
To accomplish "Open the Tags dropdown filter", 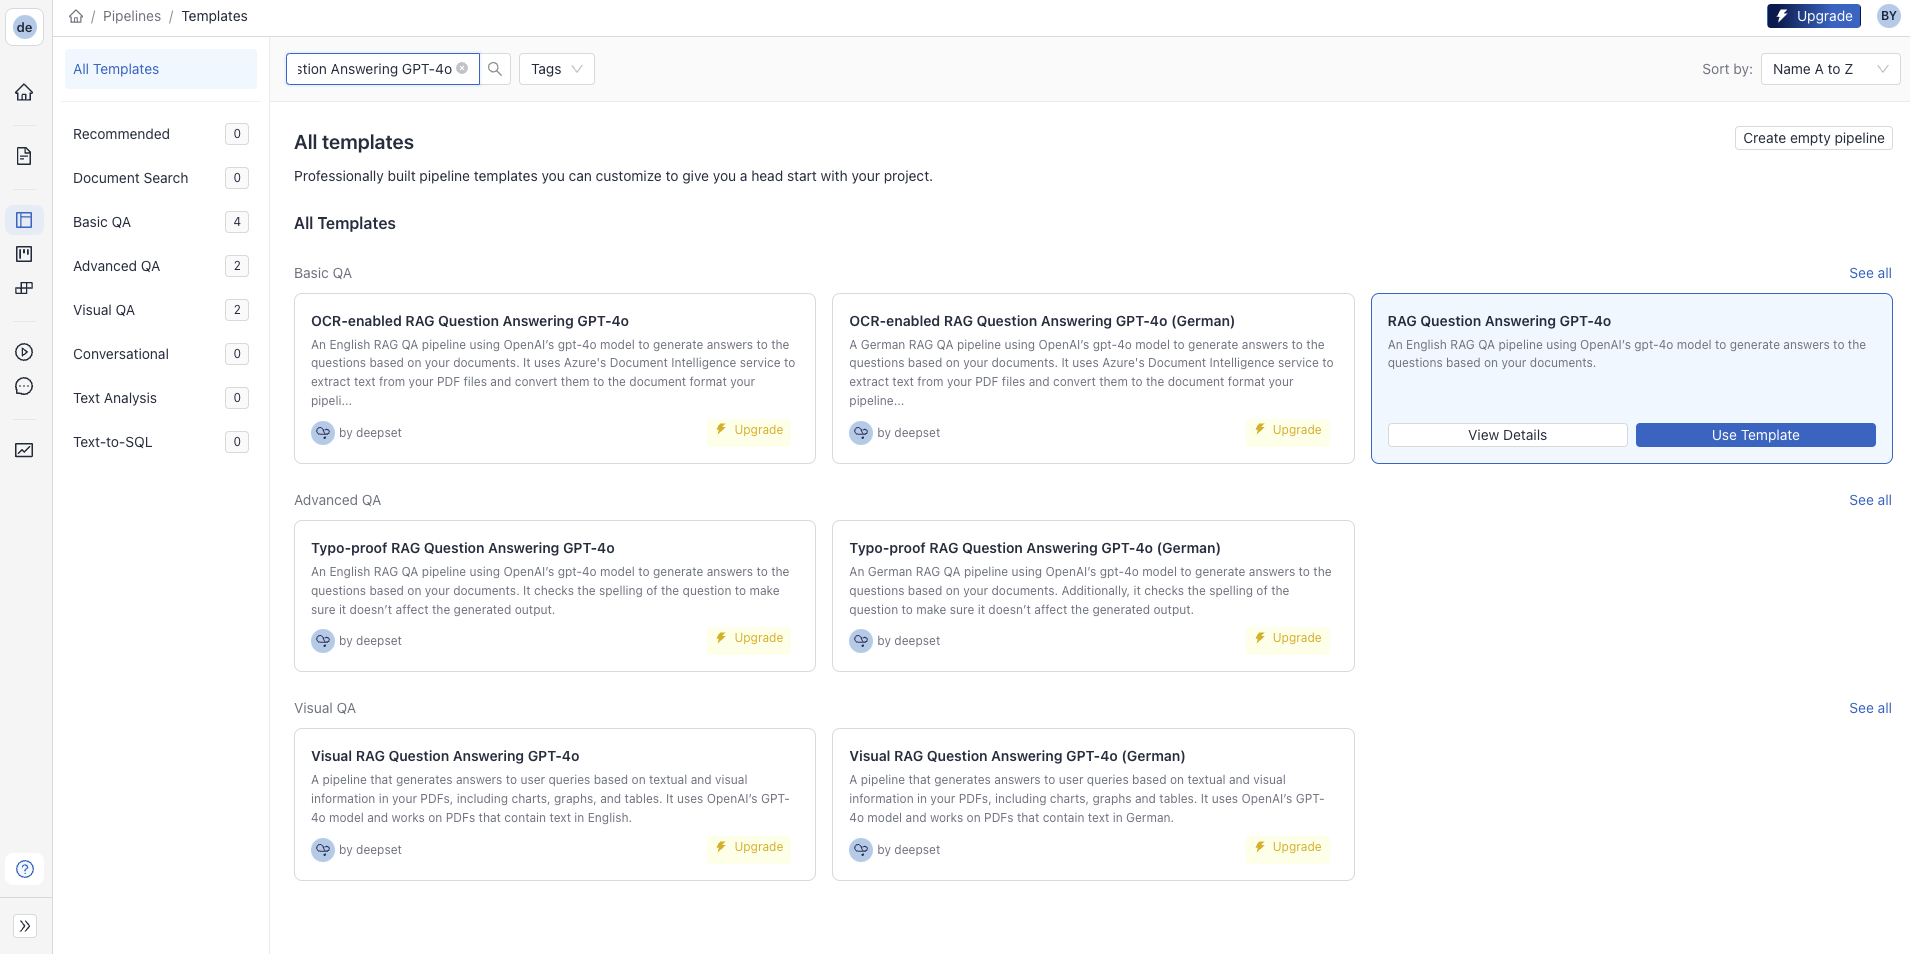I will tap(556, 69).
